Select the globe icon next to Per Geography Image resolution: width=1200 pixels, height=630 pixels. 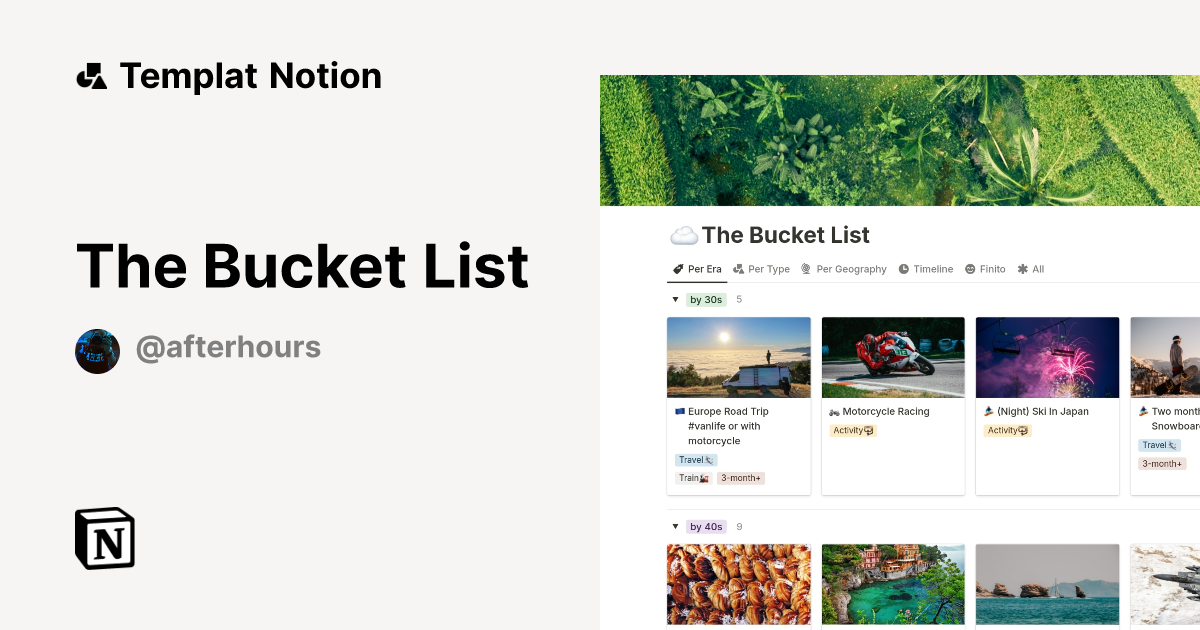(806, 268)
